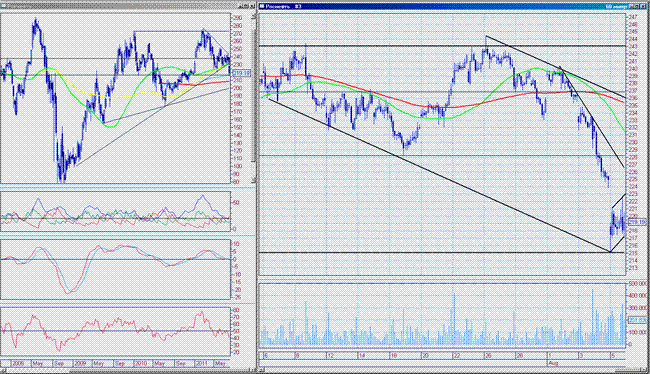Click the Роснефть chart window icon
Image resolution: width=650 pixels, height=374 pixels.
tap(262, 6)
